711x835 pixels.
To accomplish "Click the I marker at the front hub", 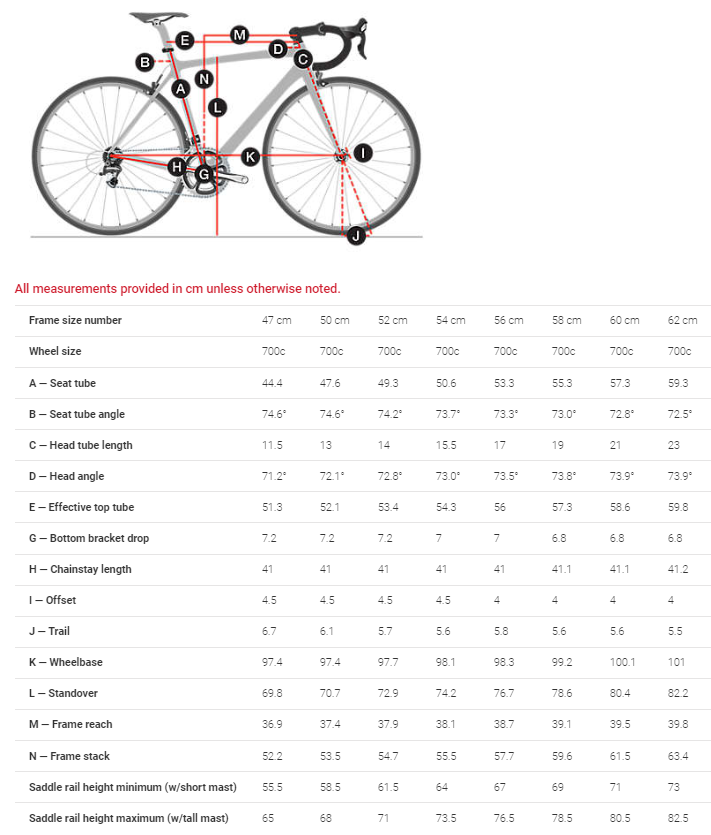I will click(363, 153).
